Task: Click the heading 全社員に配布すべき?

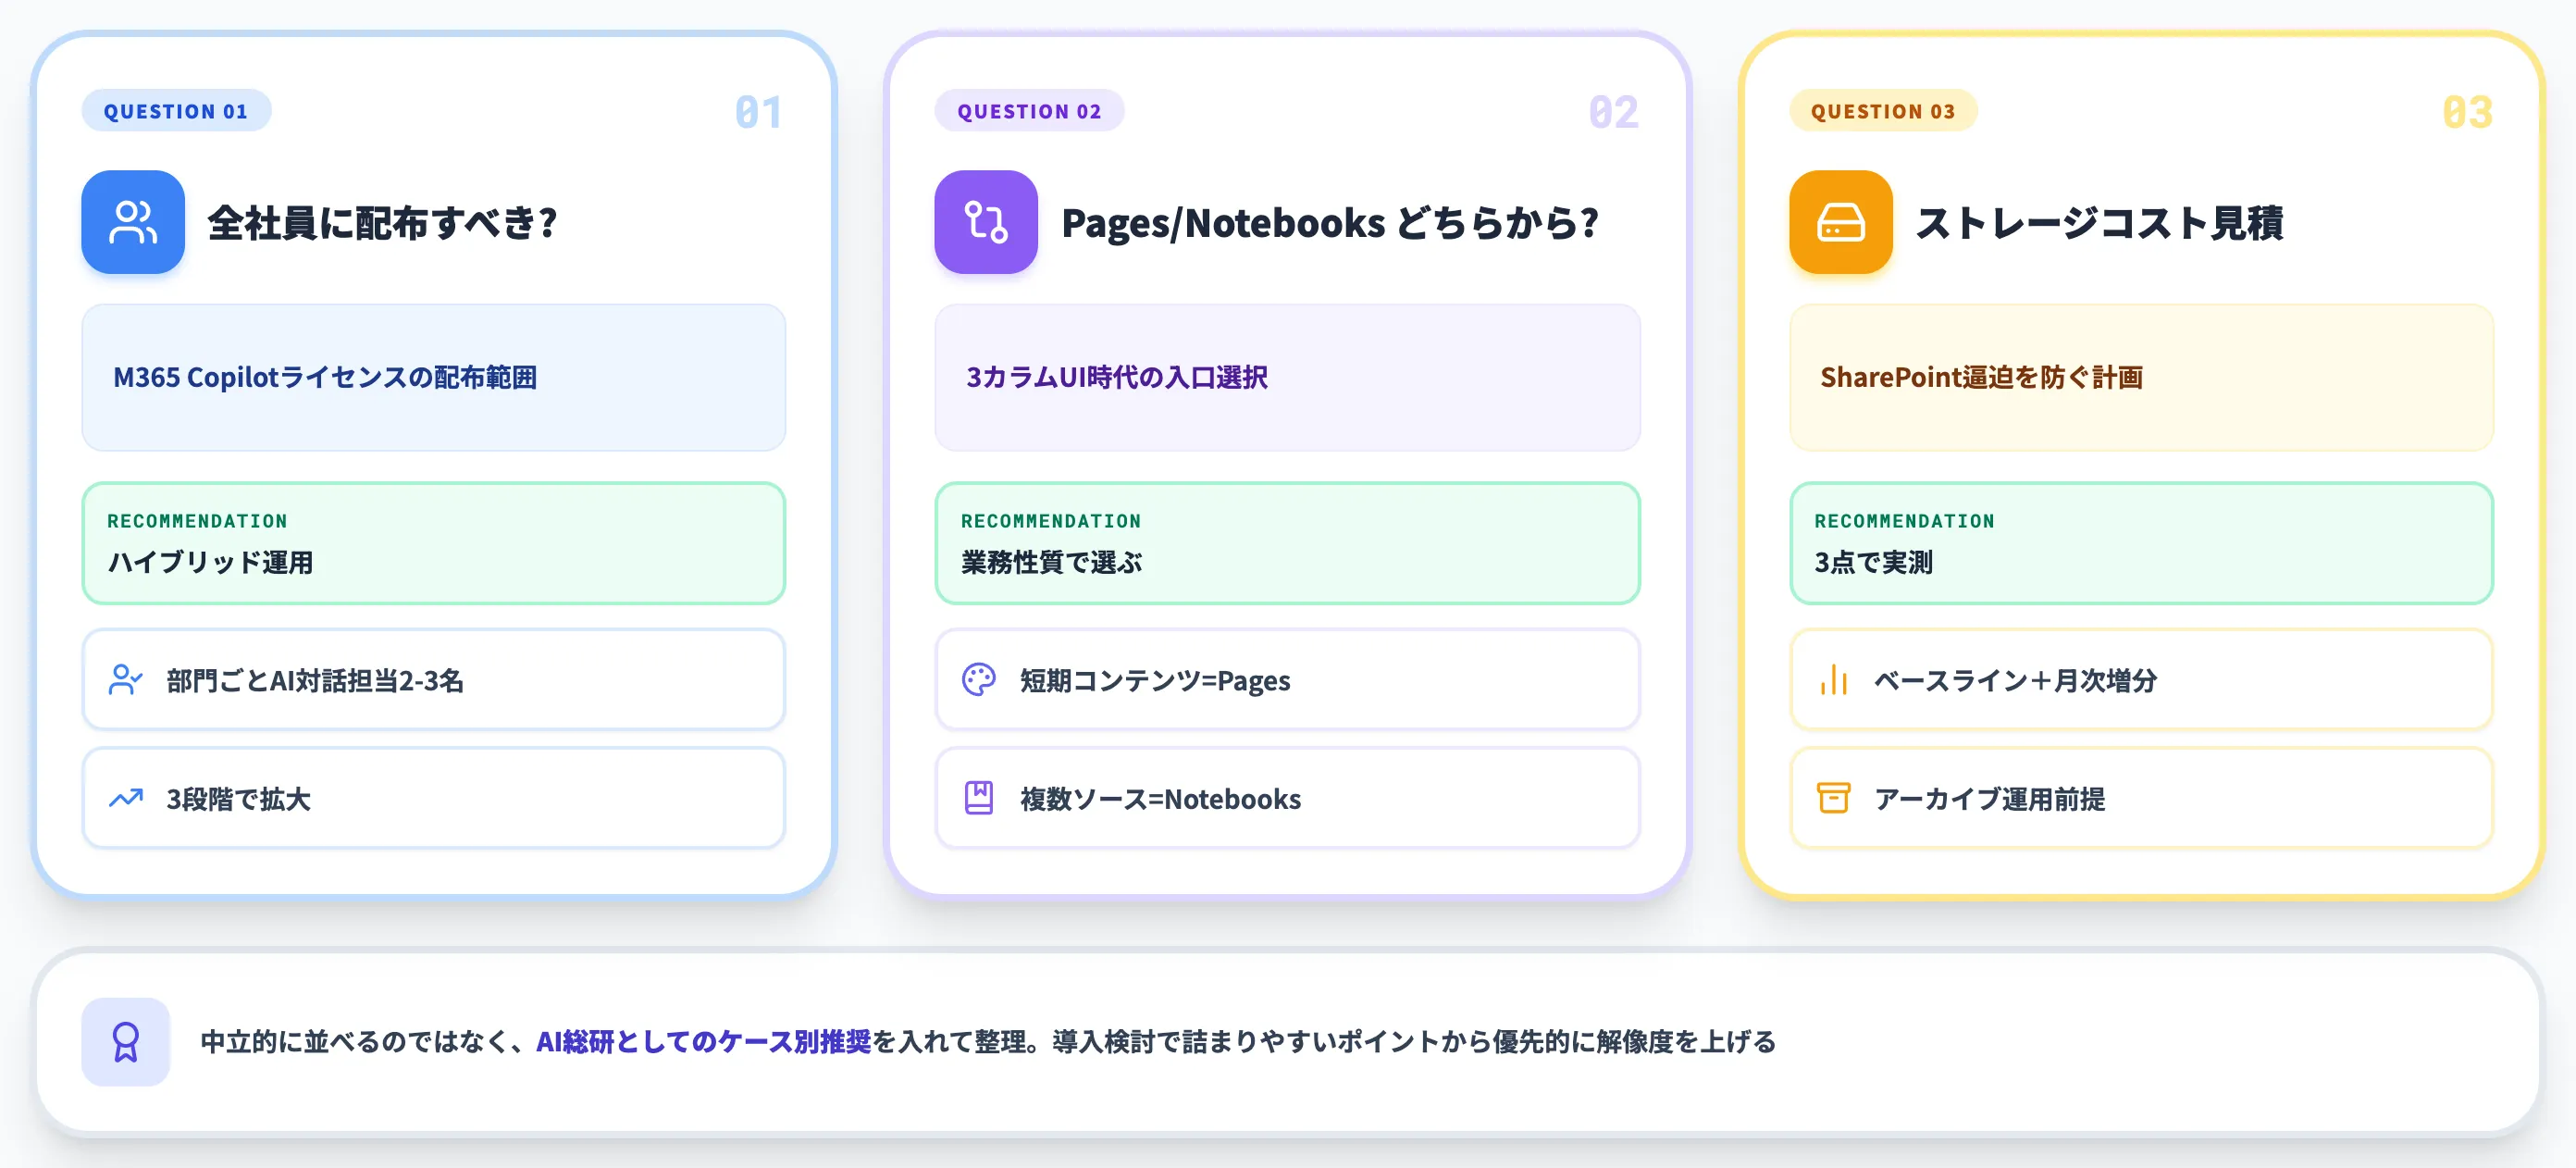Action: 382,222
